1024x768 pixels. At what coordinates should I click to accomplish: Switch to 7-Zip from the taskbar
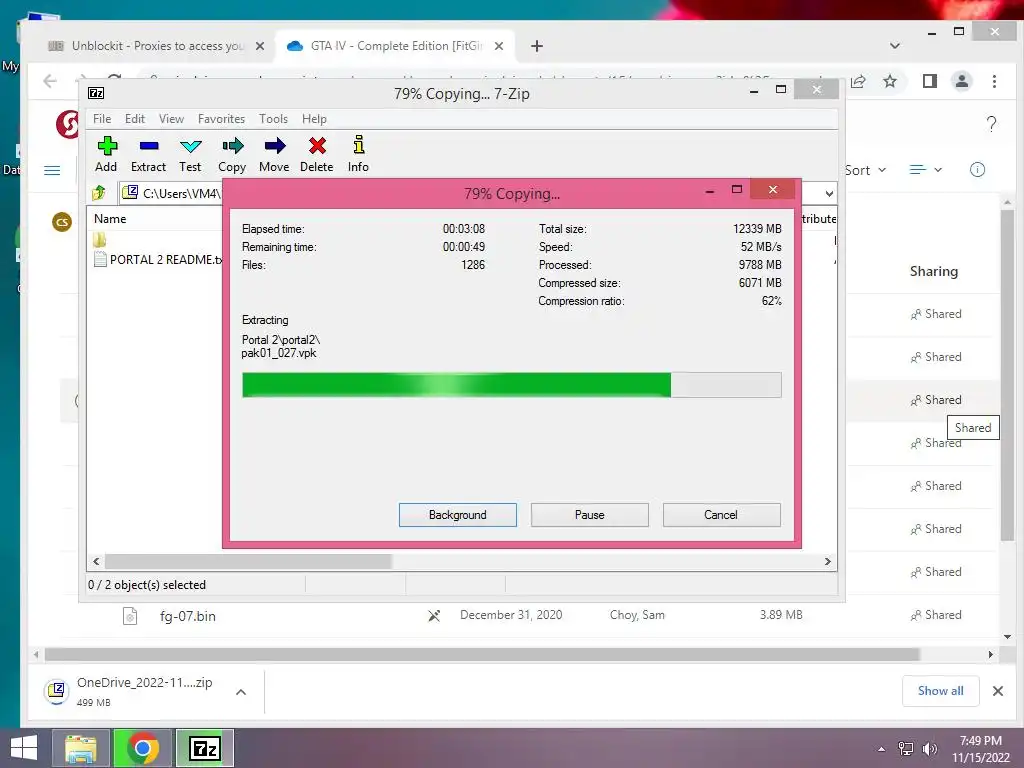point(204,748)
